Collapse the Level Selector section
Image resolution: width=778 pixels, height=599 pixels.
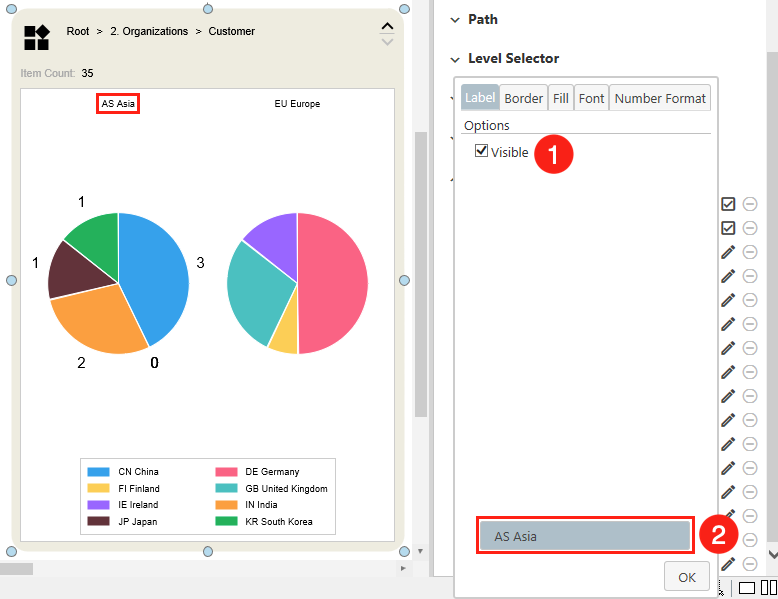tap(455, 59)
